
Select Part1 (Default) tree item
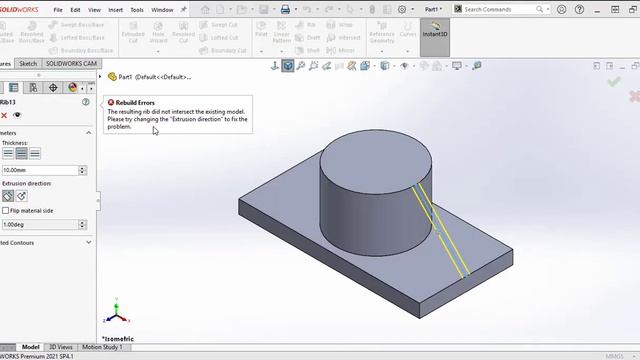point(150,77)
